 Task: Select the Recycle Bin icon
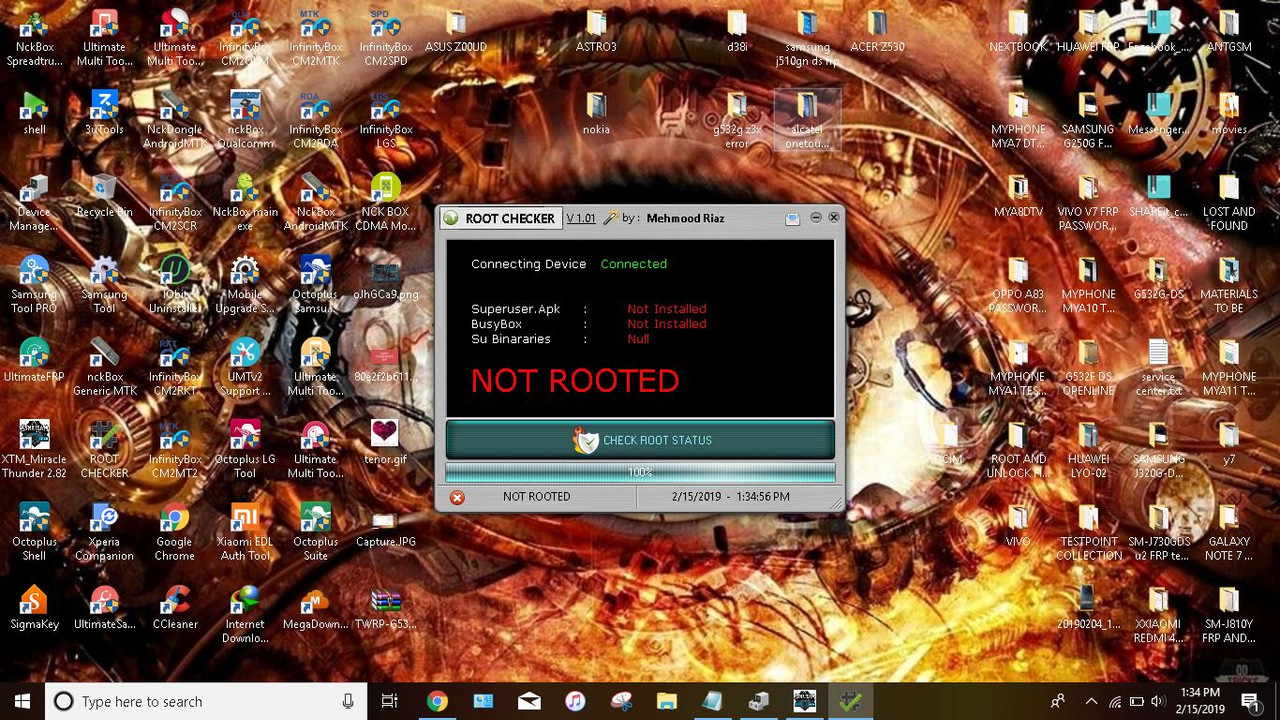(x=104, y=196)
